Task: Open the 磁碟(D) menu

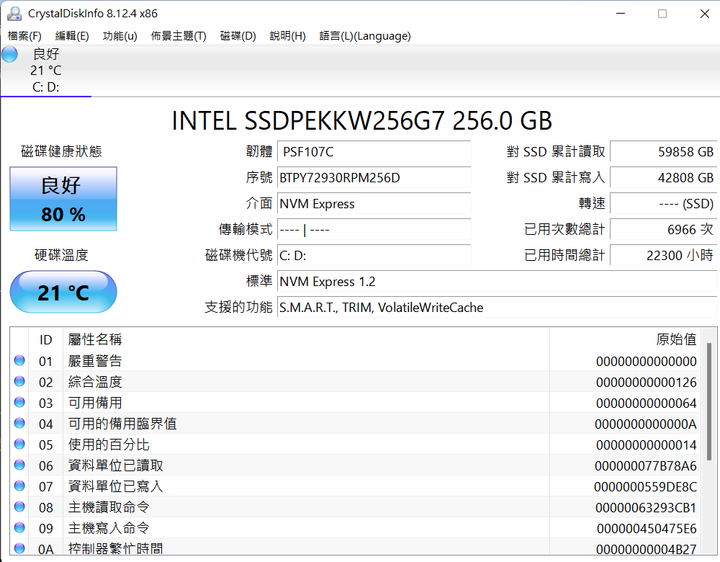Action: click(238, 36)
